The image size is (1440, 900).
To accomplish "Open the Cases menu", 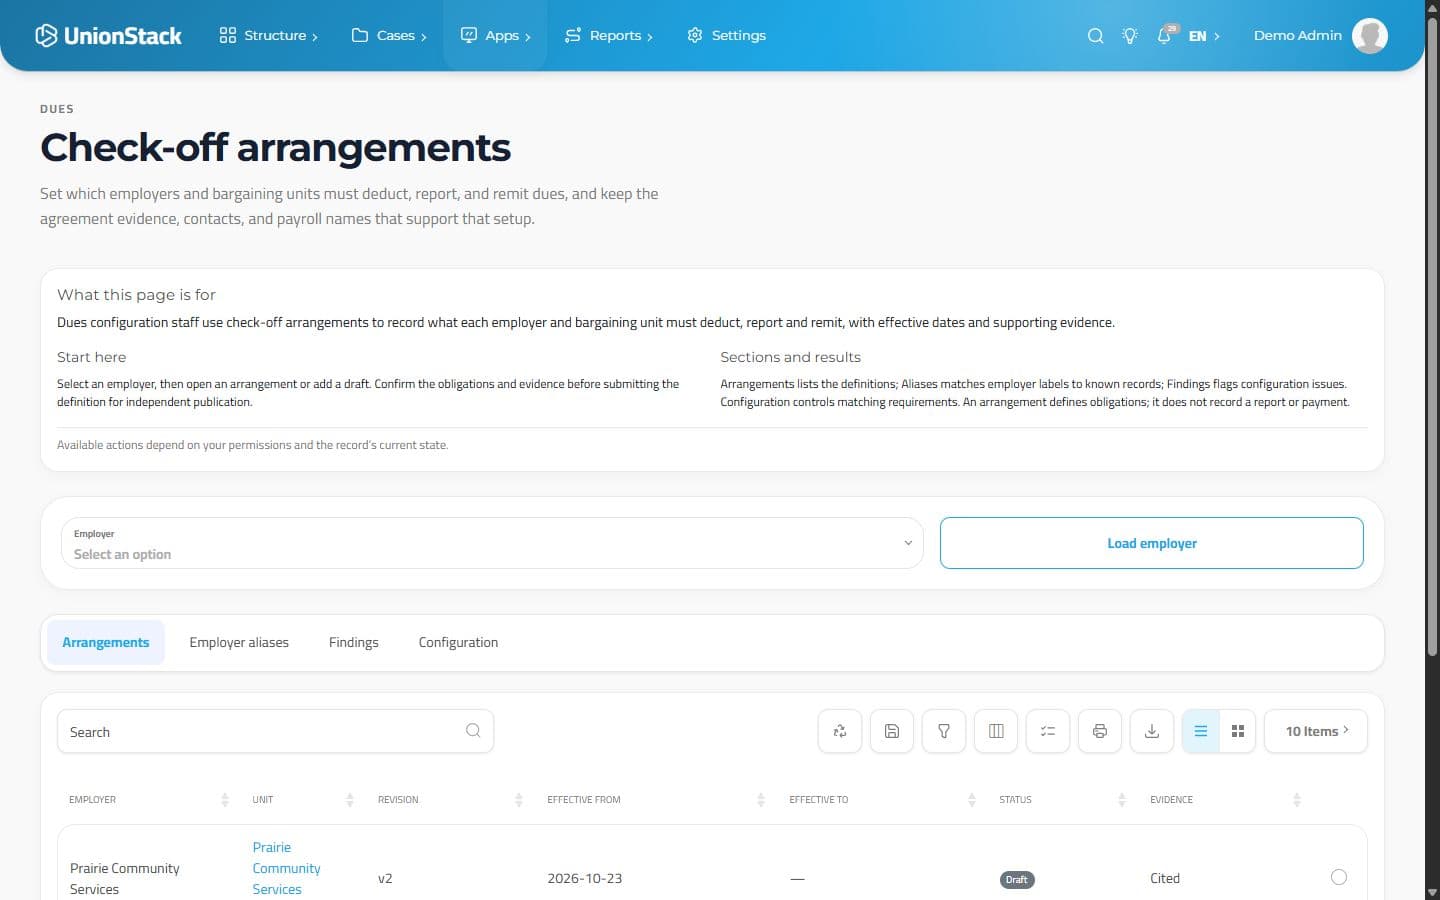I will point(389,35).
